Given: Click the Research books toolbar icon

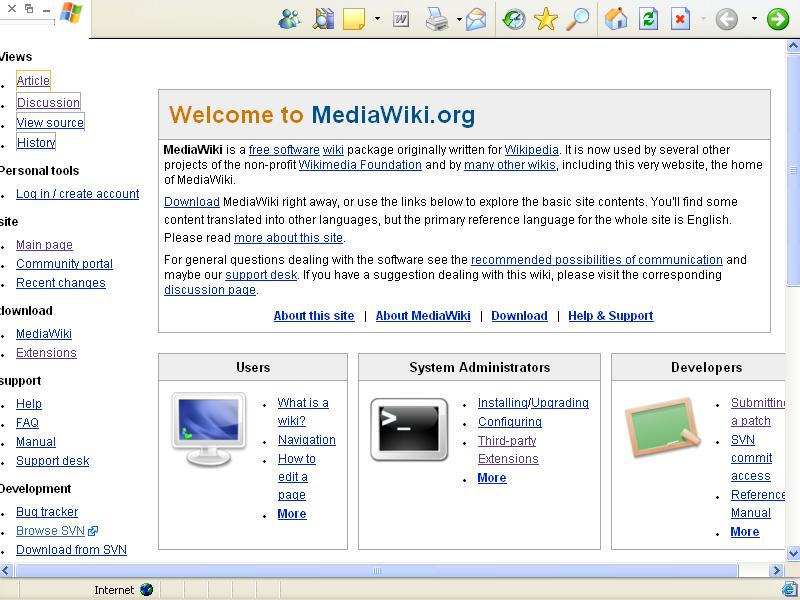Looking at the screenshot, I should tap(323, 19).
